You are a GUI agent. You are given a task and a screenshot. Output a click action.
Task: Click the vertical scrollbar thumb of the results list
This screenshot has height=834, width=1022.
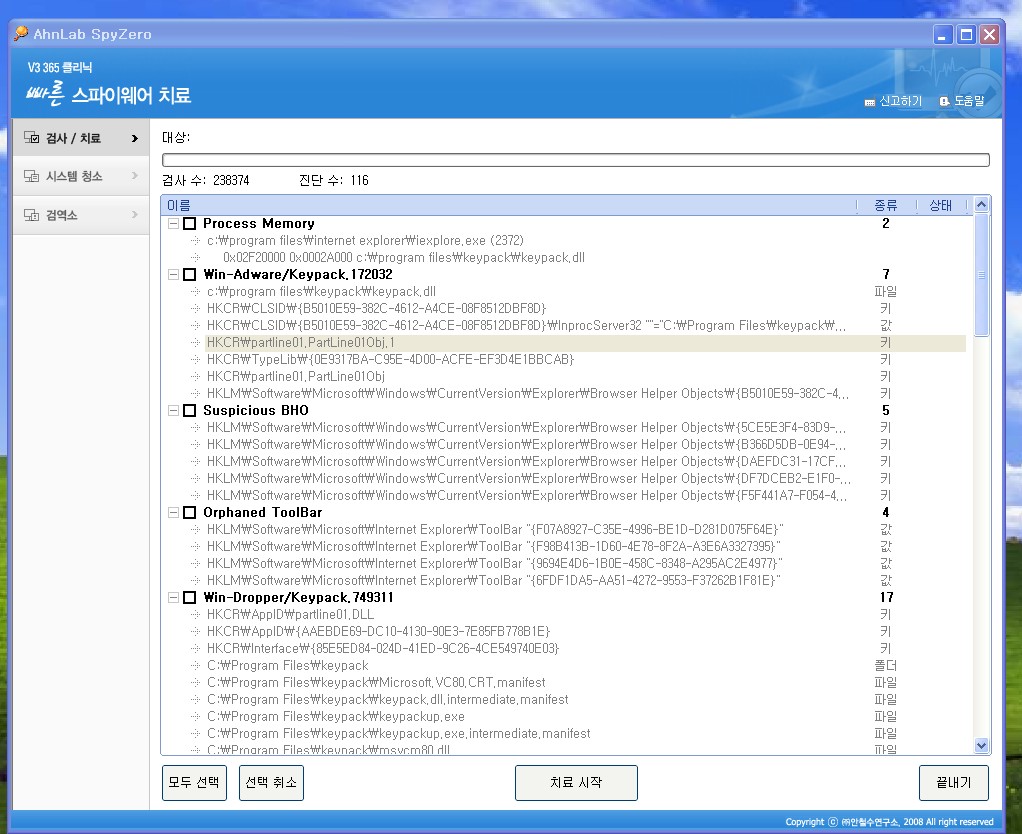[982, 275]
